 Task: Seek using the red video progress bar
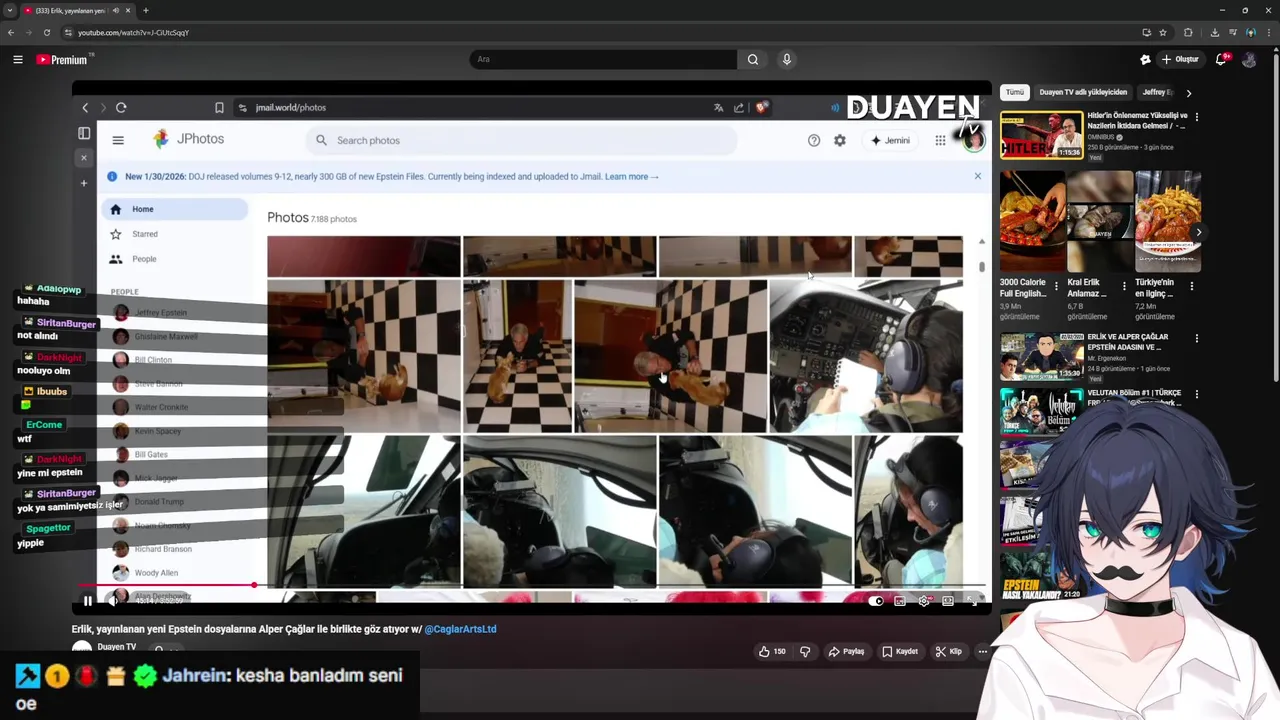(x=532, y=585)
